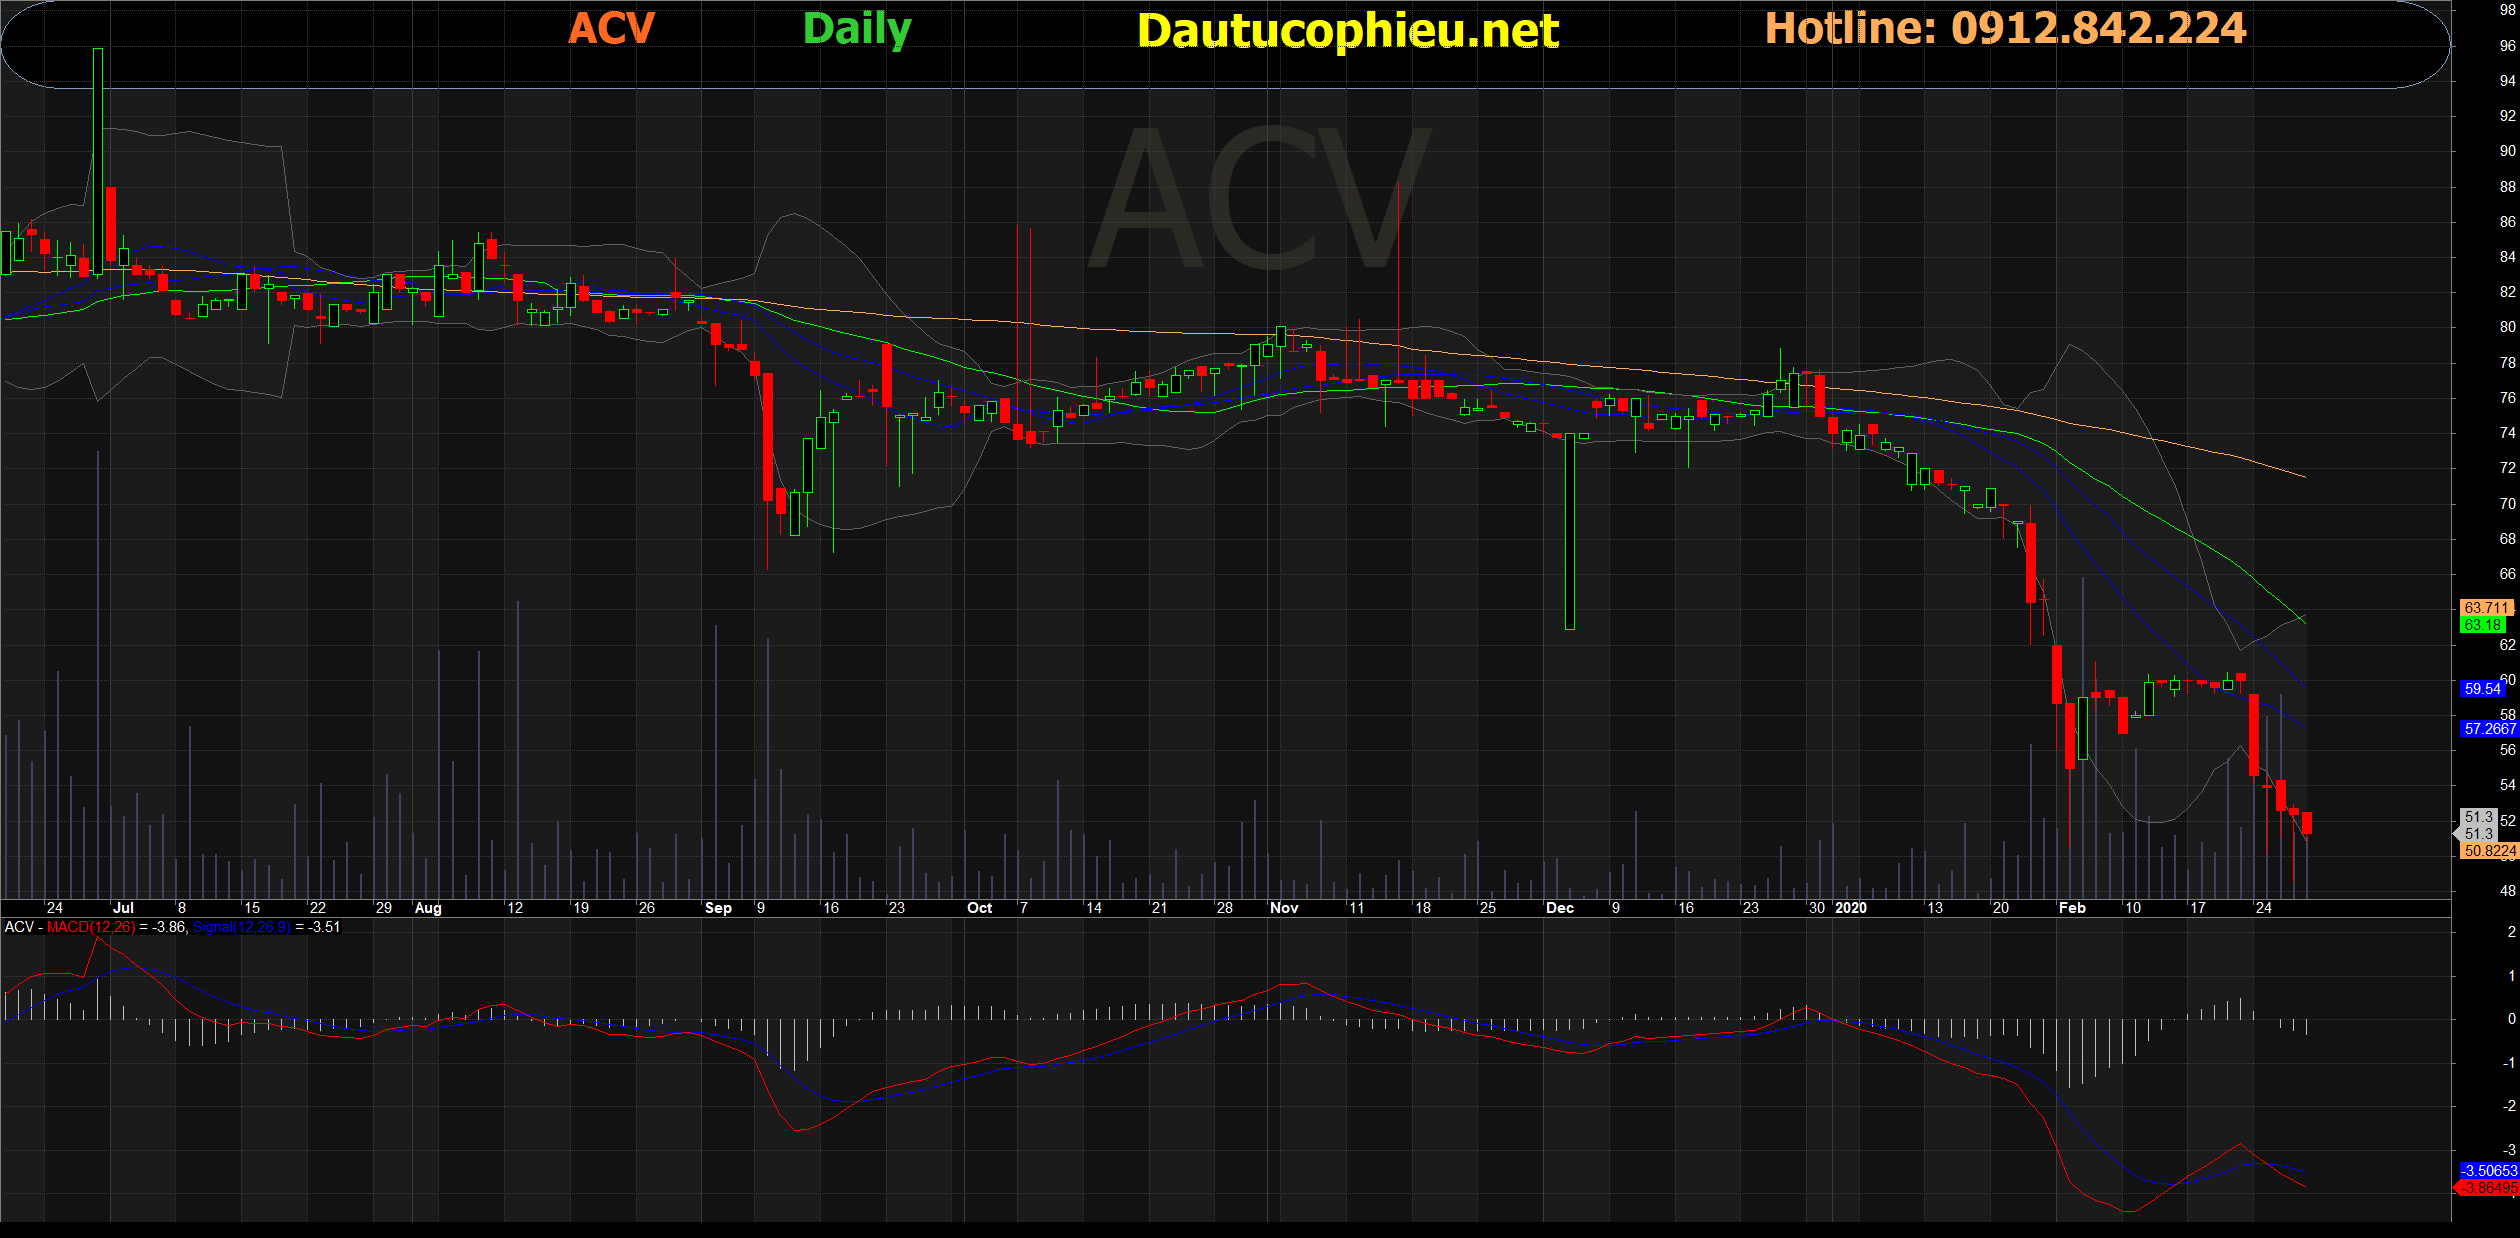
Task: Click the blue -3.50653 signal value tag
Action: tap(2488, 1170)
